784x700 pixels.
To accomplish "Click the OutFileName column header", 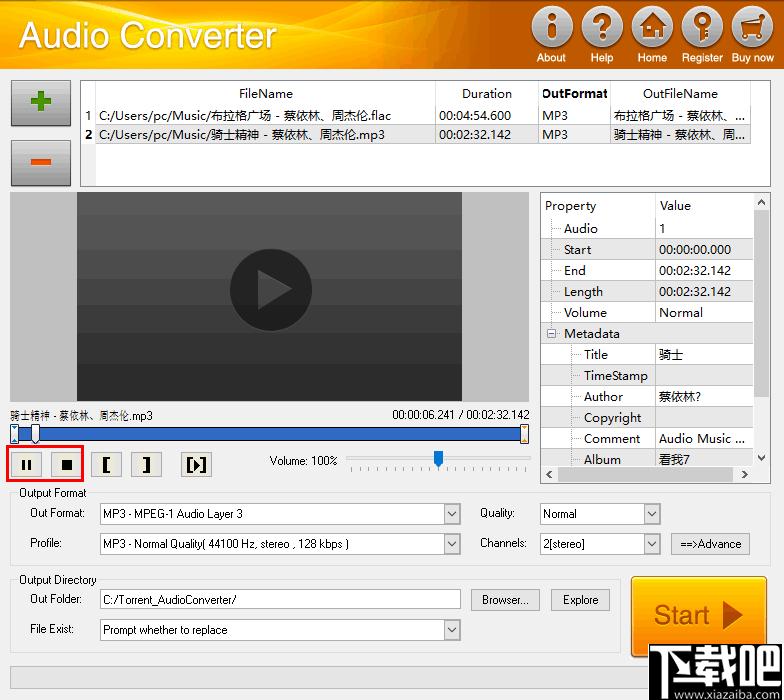I will (x=680, y=94).
